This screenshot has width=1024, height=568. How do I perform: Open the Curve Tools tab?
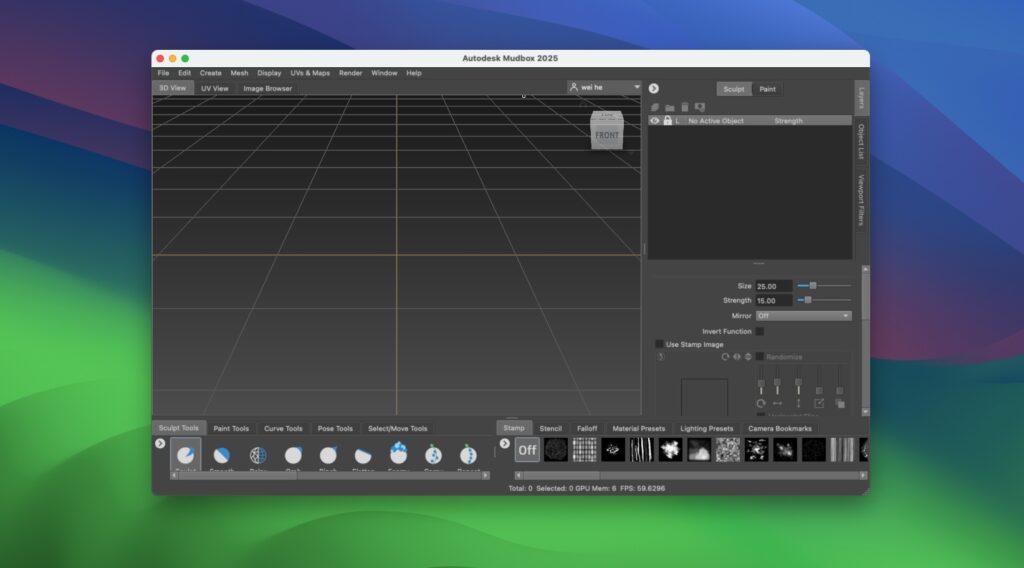click(283, 428)
